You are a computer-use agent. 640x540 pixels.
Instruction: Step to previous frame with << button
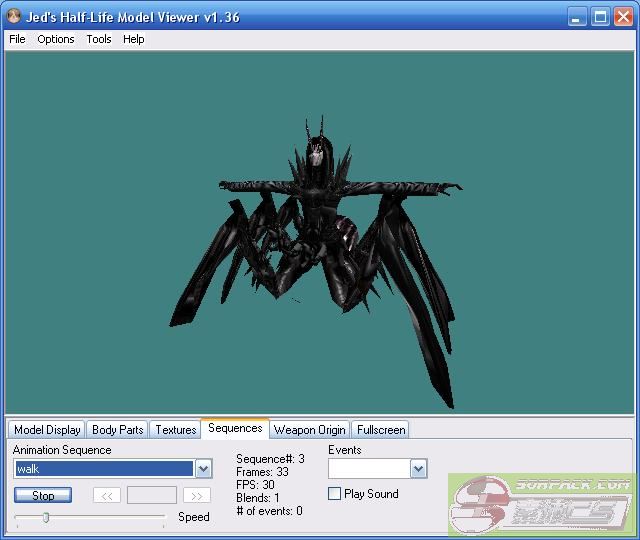point(107,496)
